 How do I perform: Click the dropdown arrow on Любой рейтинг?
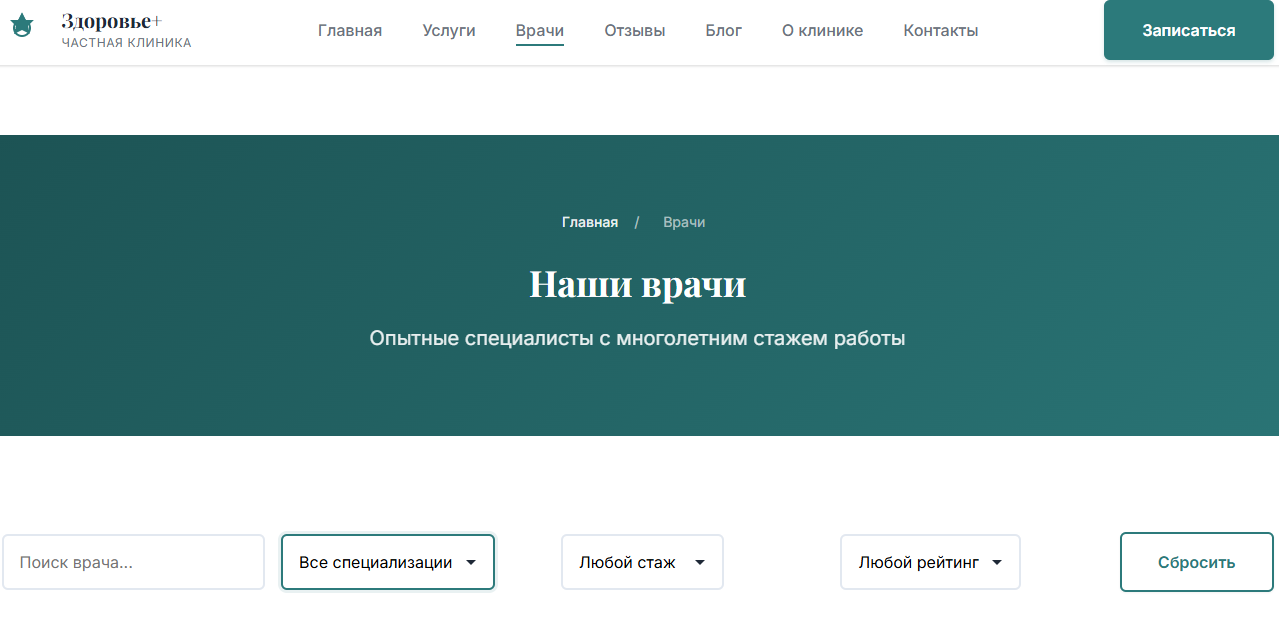[x=997, y=562]
